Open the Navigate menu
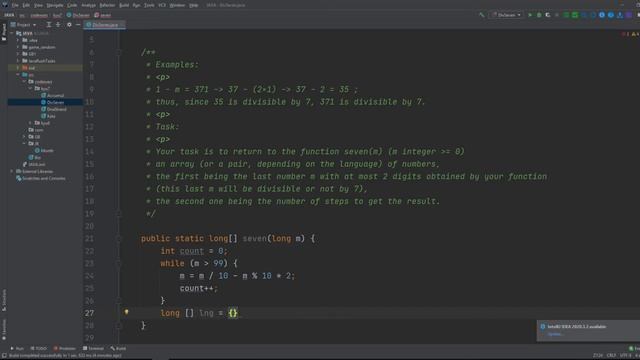The image size is (640, 360). pyautogui.click(x=55, y=5)
